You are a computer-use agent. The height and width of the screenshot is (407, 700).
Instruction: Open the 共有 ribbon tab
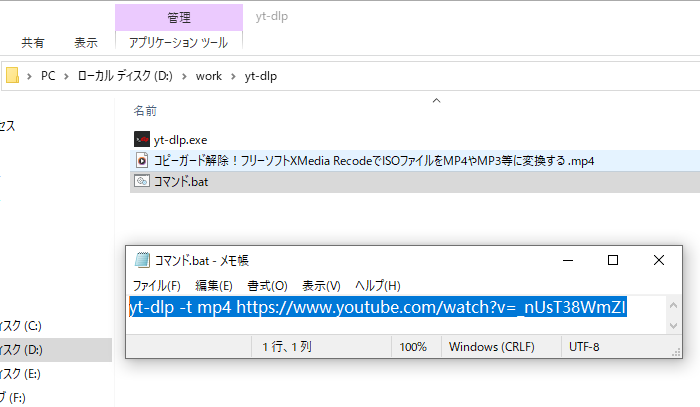33,42
